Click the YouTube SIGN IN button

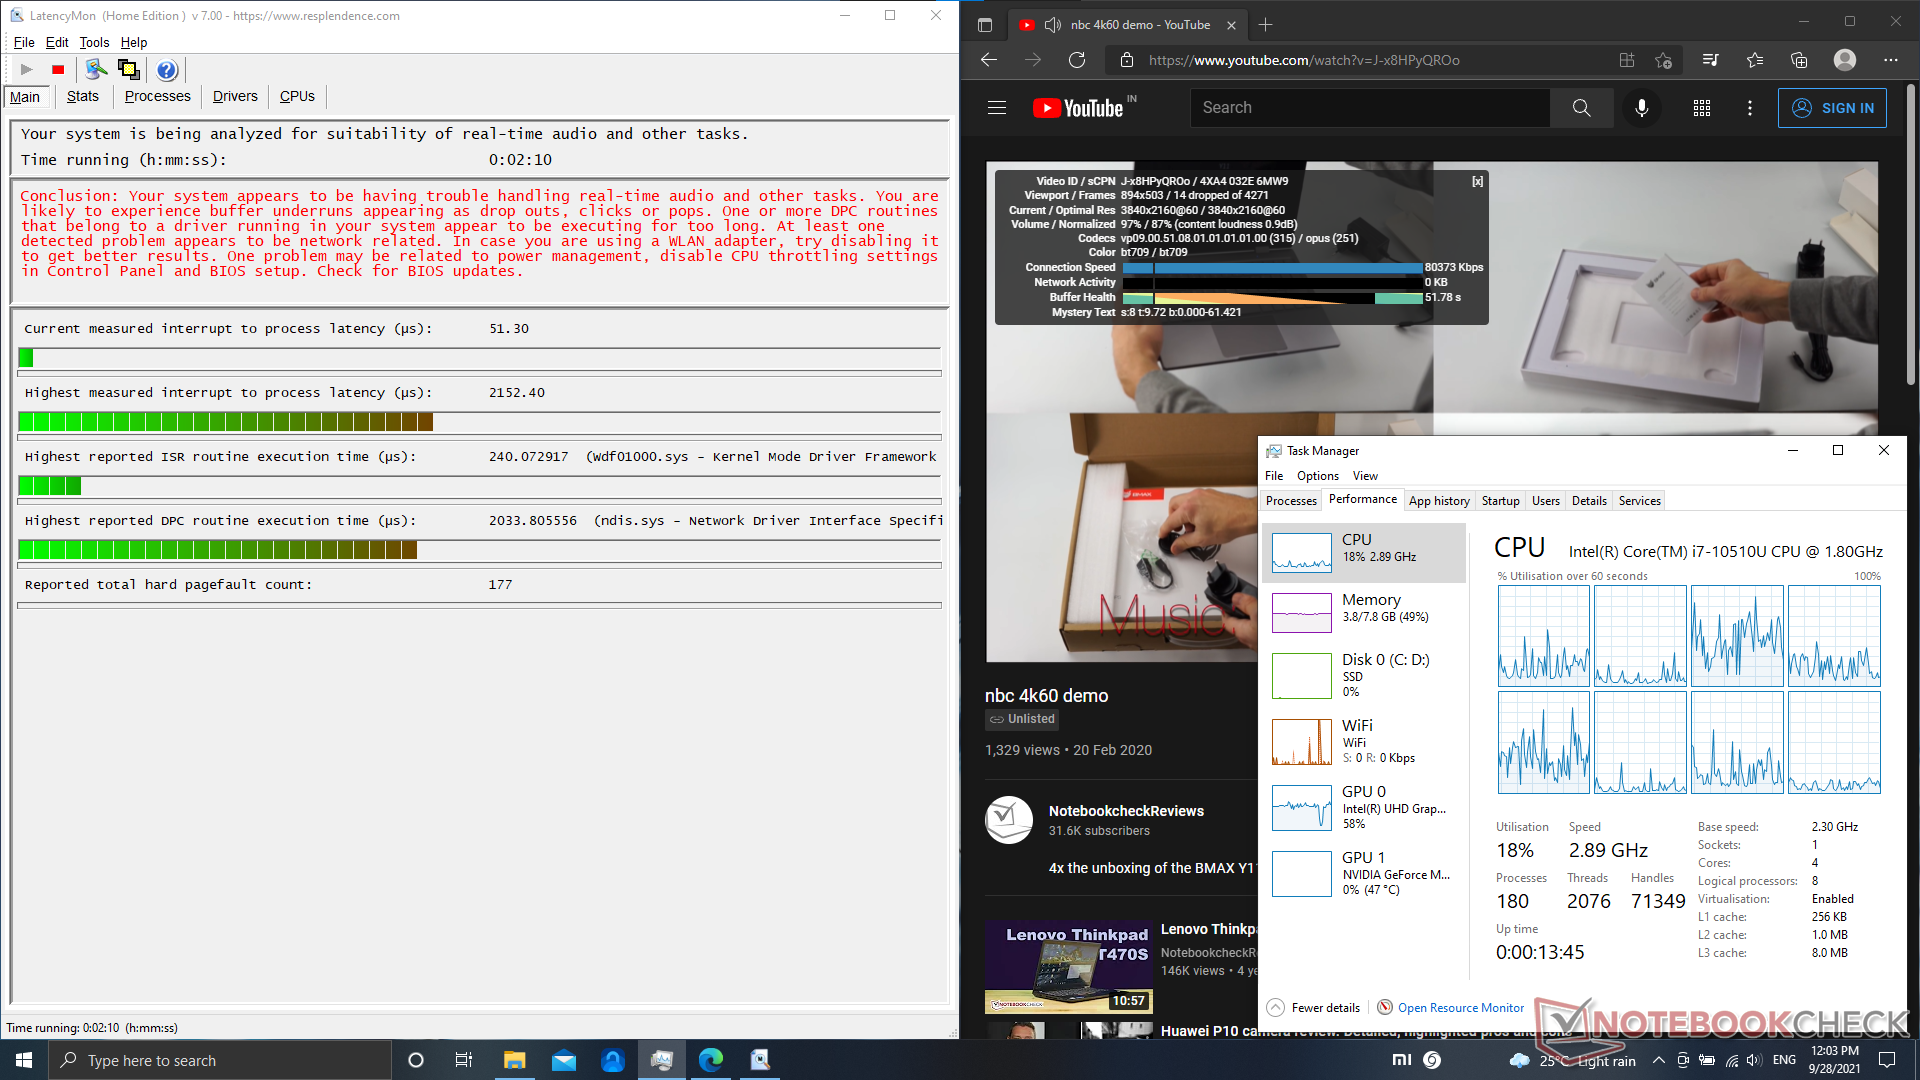point(1832,108)
